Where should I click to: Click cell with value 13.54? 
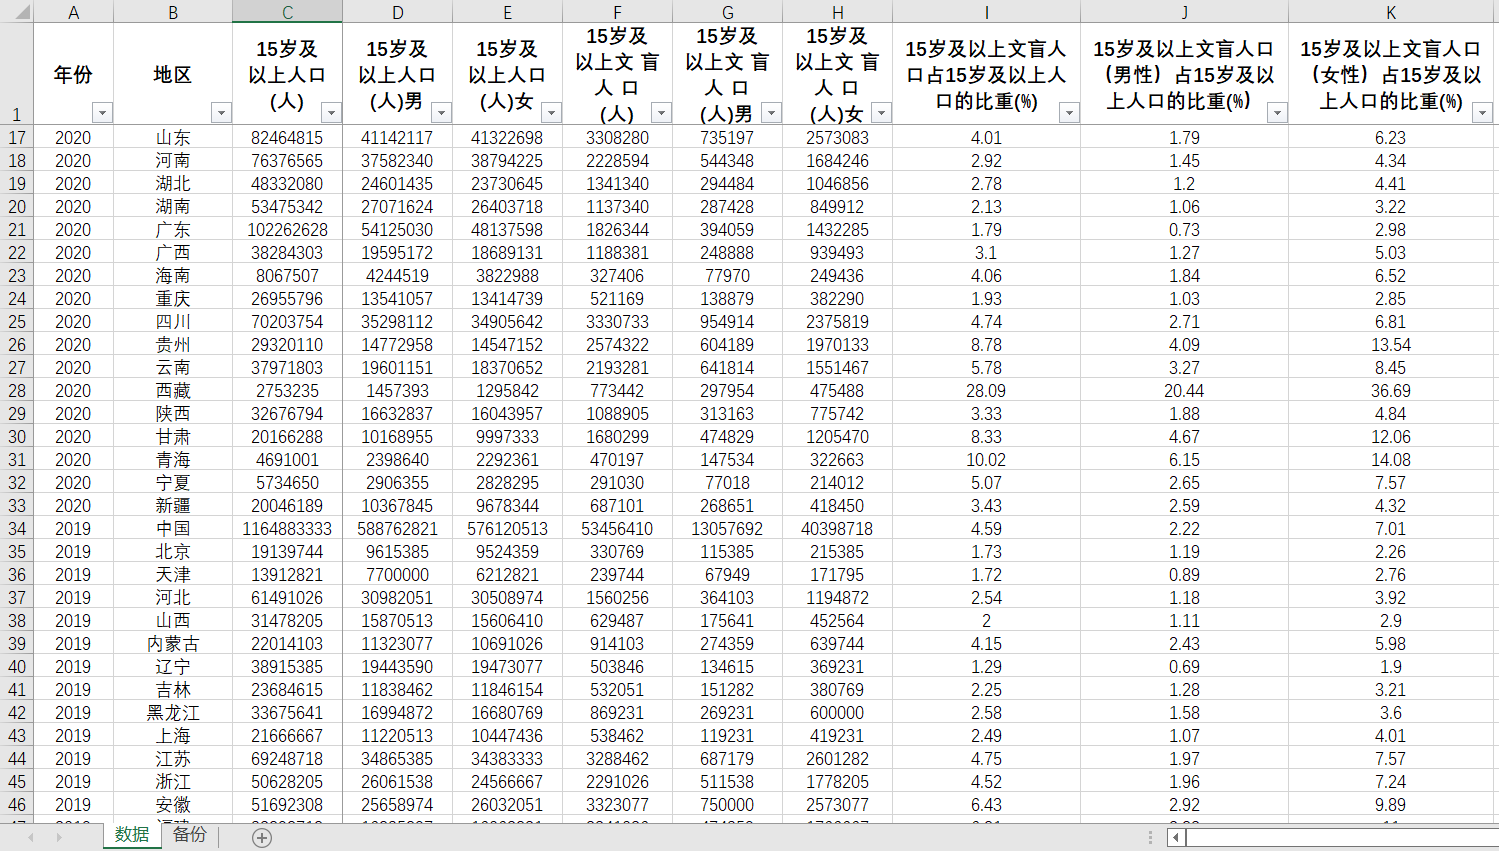pyautogui.click(x=1391, y=345)
